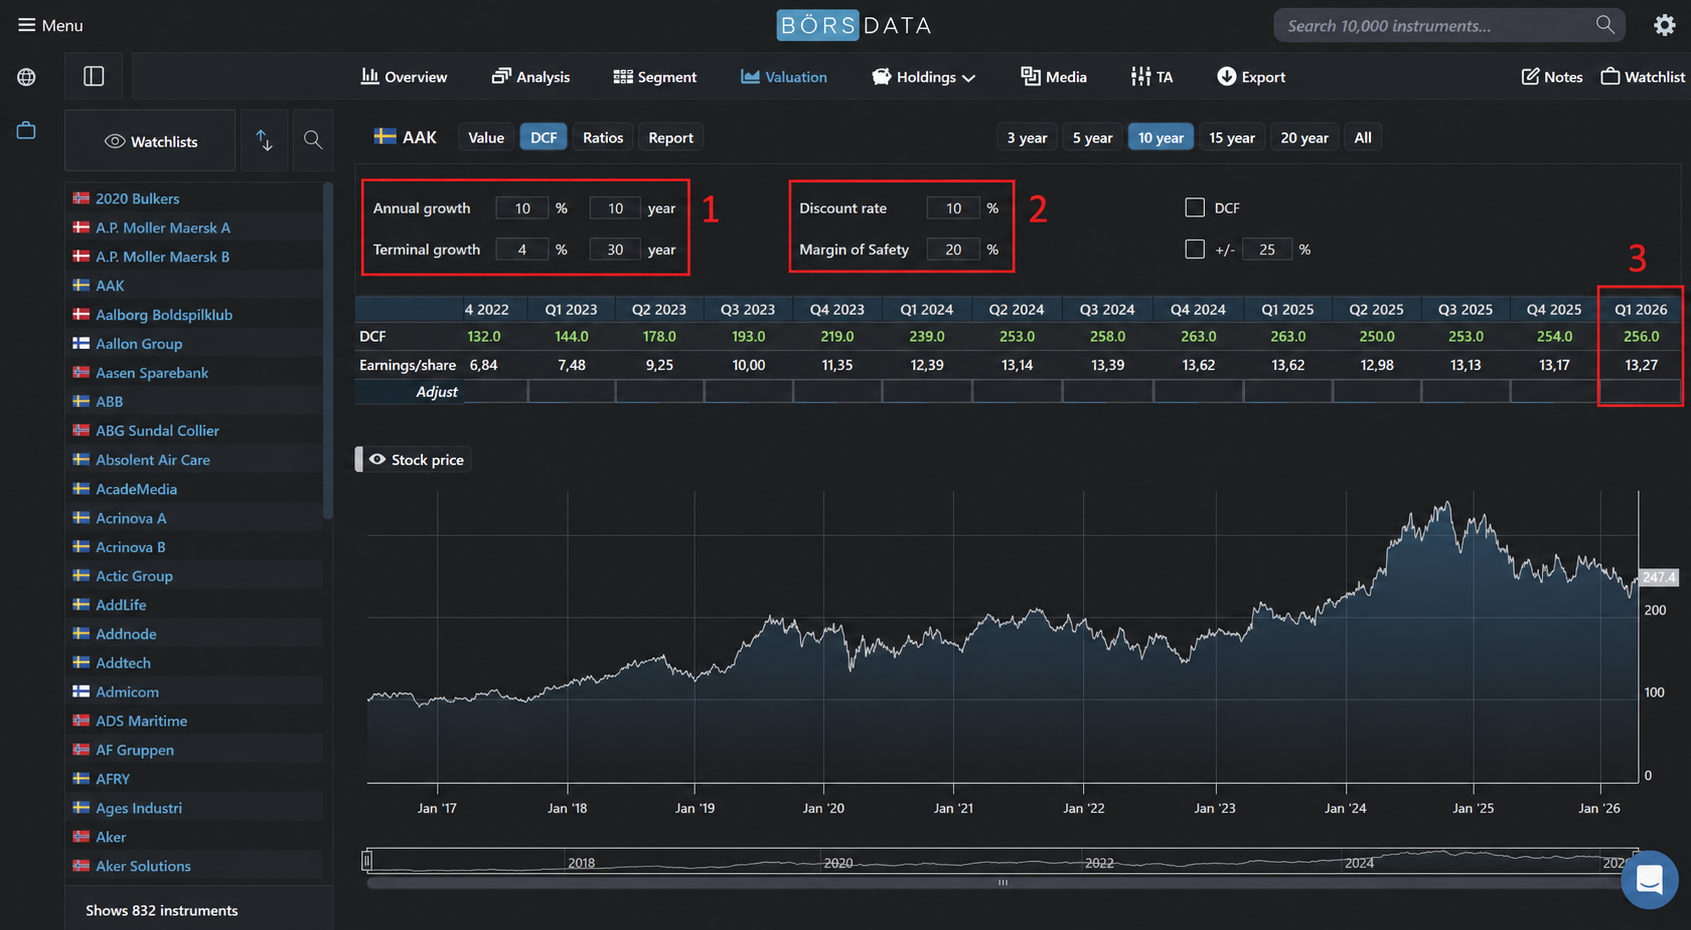The image size is (1691, 930).
Task: Click the Denmark flag beside A.P. Moller Maersk A
Action: [x=81, y=227]
